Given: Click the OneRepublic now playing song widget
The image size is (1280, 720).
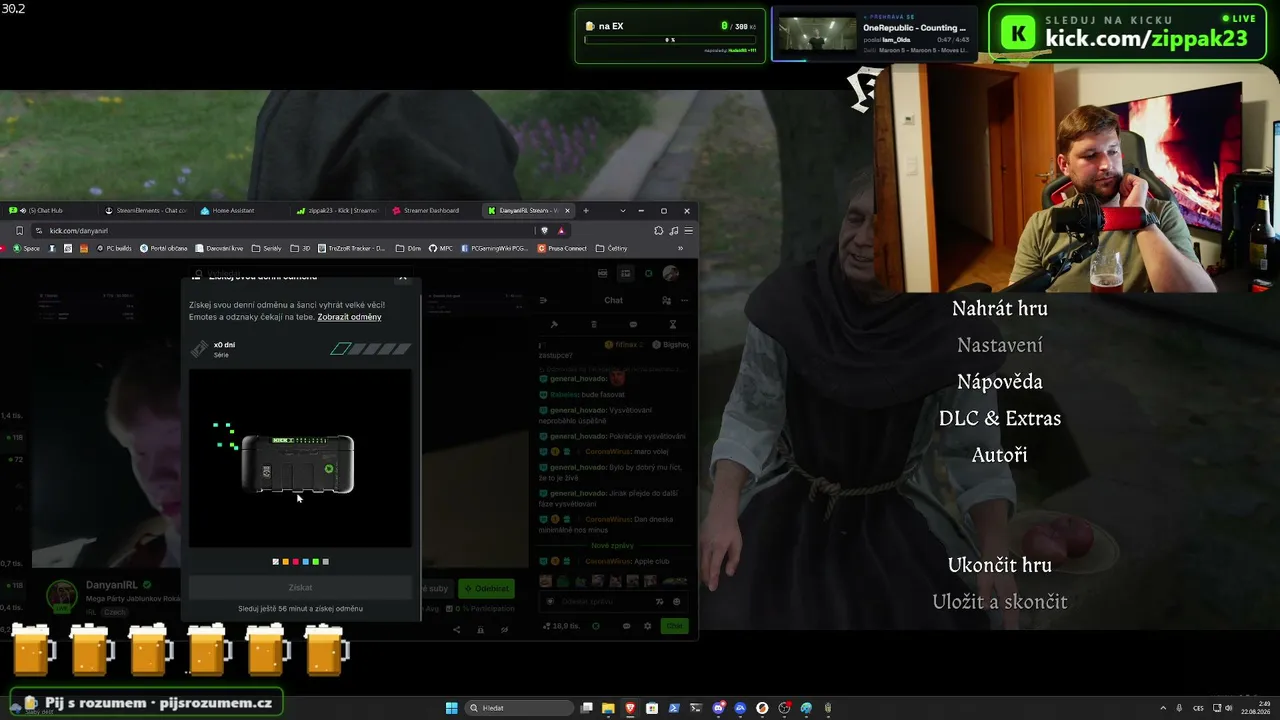Looking at the screenshot, I should click(874, 35).
